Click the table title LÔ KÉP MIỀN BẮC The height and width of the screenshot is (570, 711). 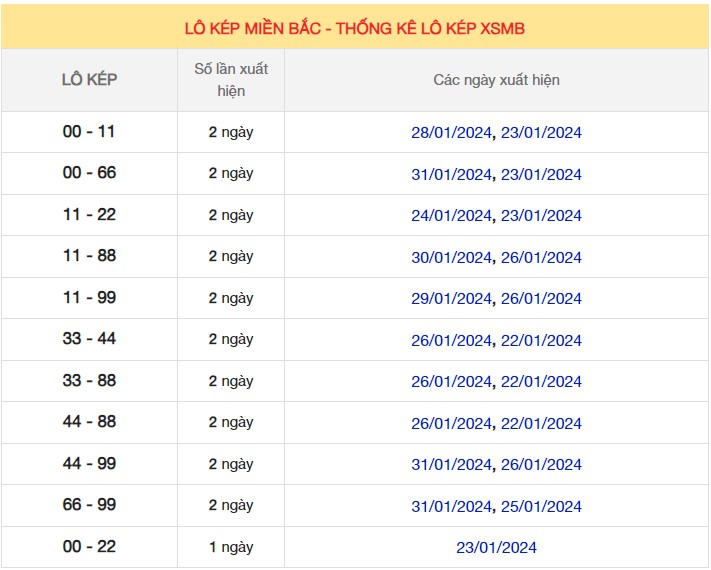pos(355,28)
